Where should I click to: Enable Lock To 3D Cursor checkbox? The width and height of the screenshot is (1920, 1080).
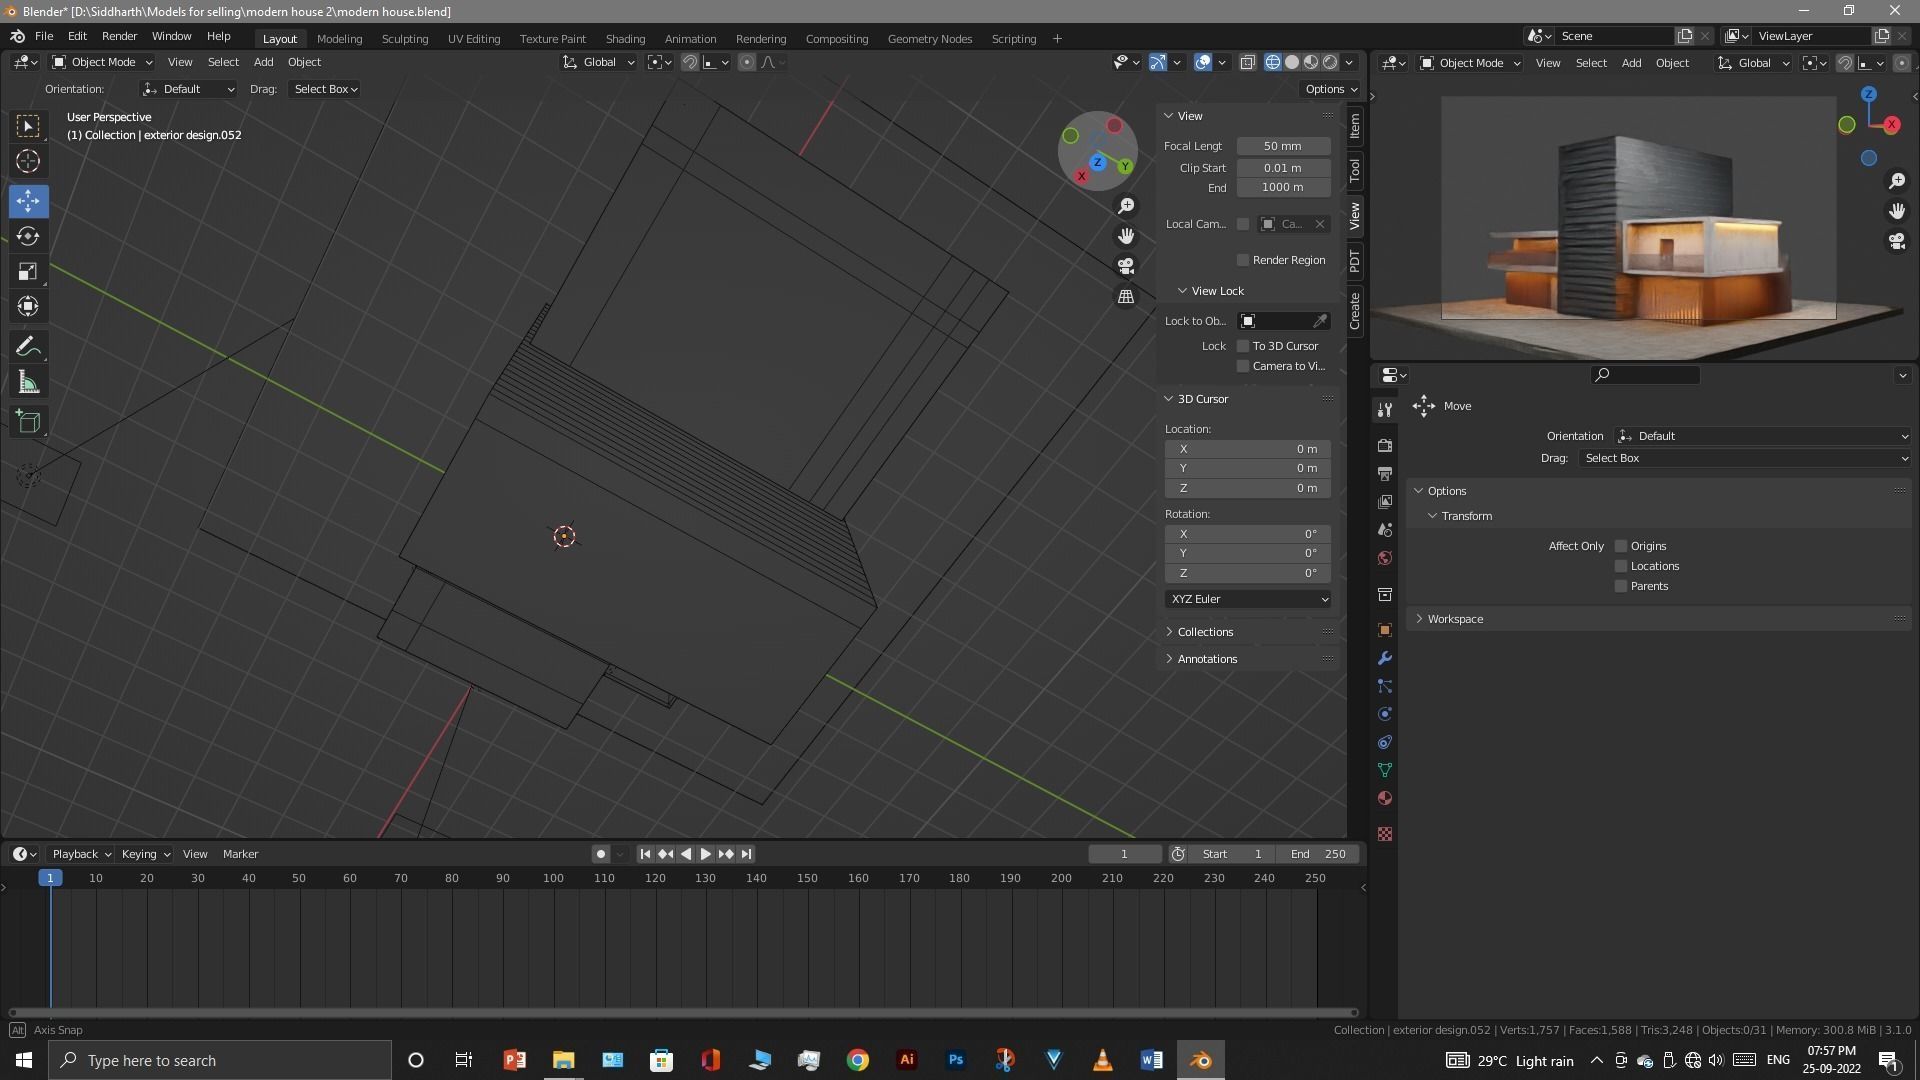[1243, 346]
